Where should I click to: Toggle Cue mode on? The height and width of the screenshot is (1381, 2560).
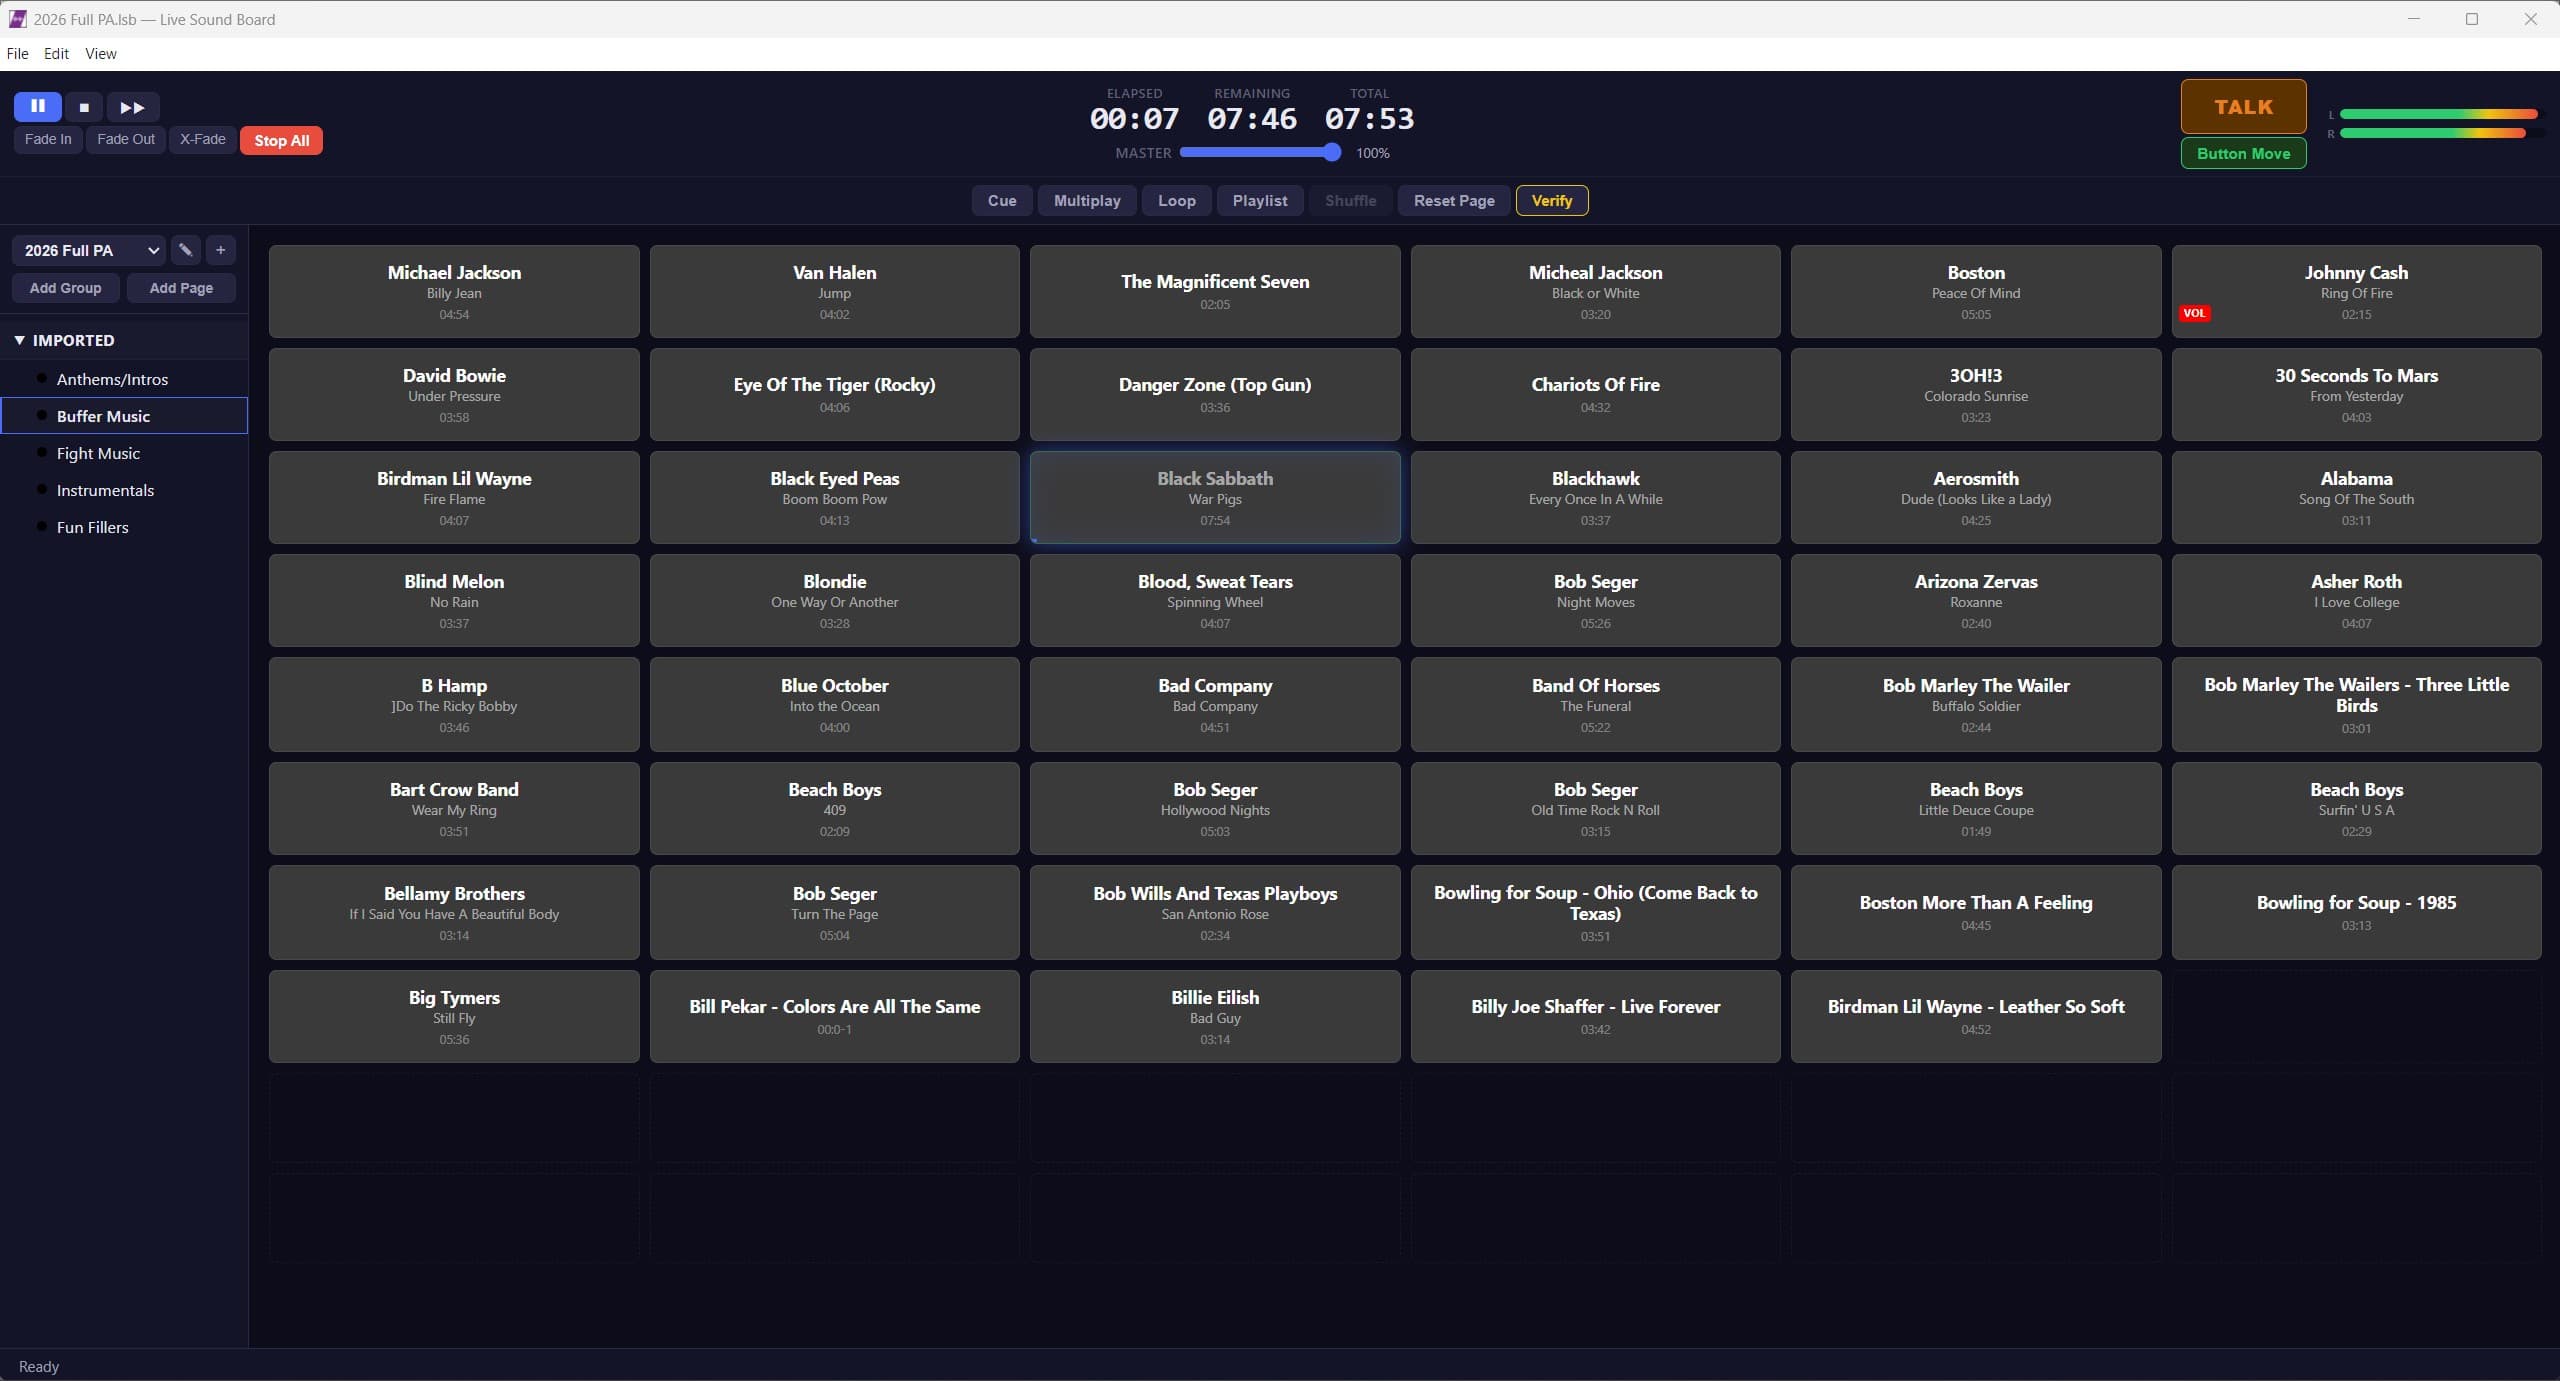pos(1001,200)
